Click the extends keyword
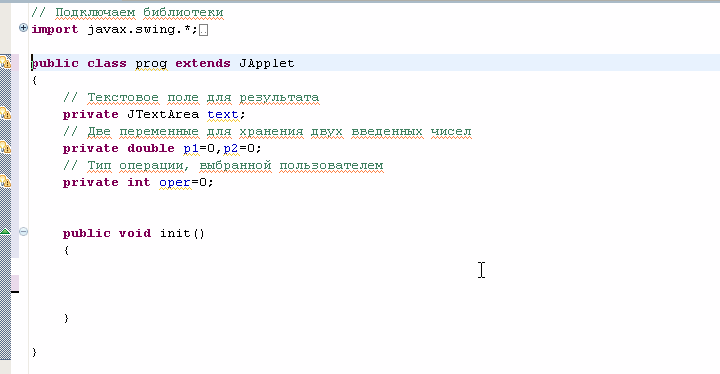Viewport: 720px width, 374px height. 202,63
